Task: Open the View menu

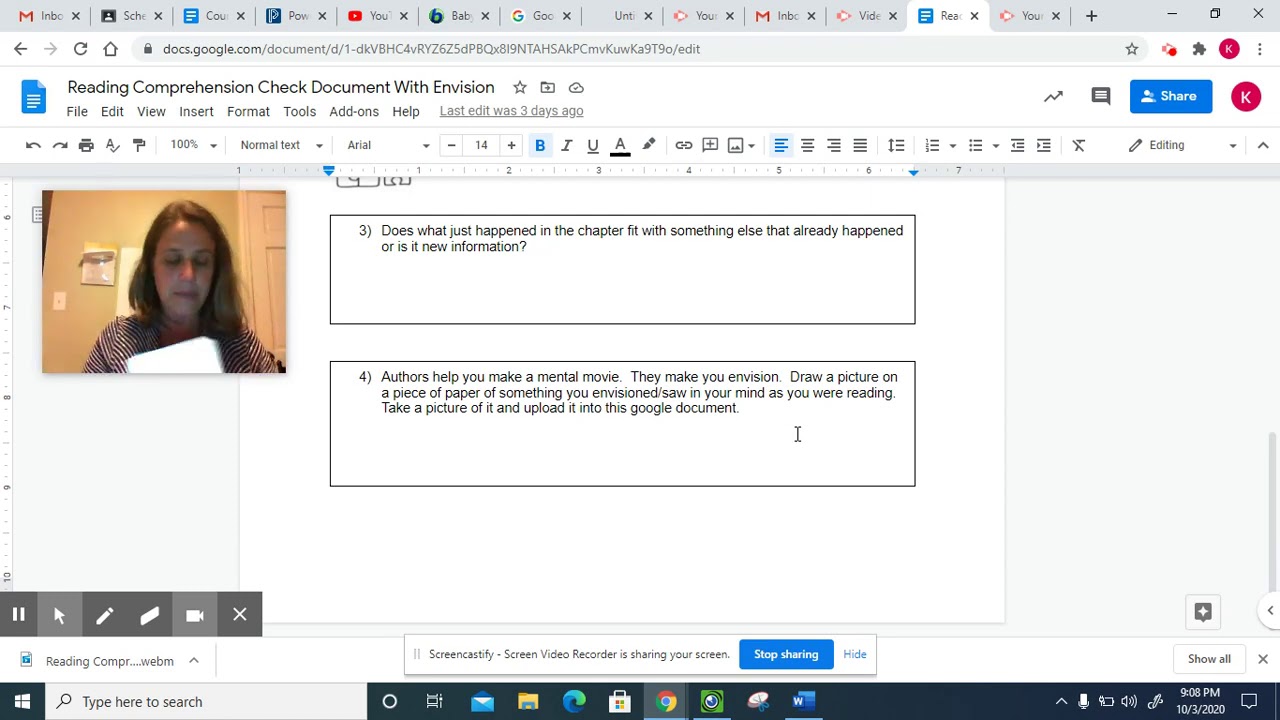Action: click(x=151, y=111)
